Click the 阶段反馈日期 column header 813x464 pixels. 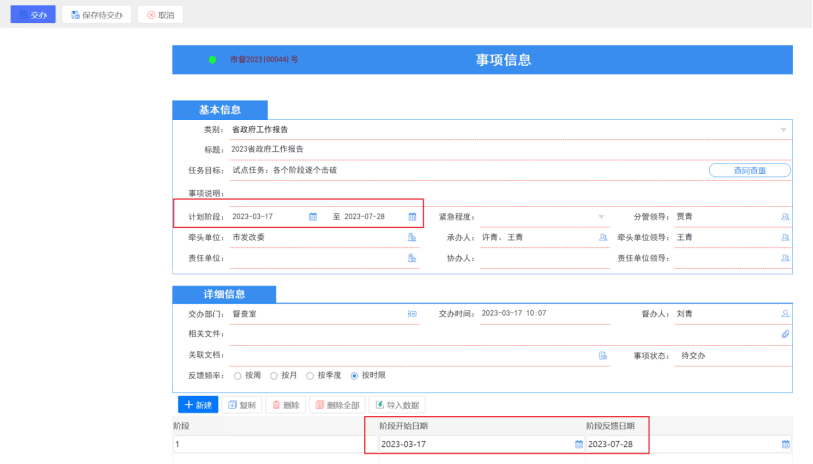[610, 426]
